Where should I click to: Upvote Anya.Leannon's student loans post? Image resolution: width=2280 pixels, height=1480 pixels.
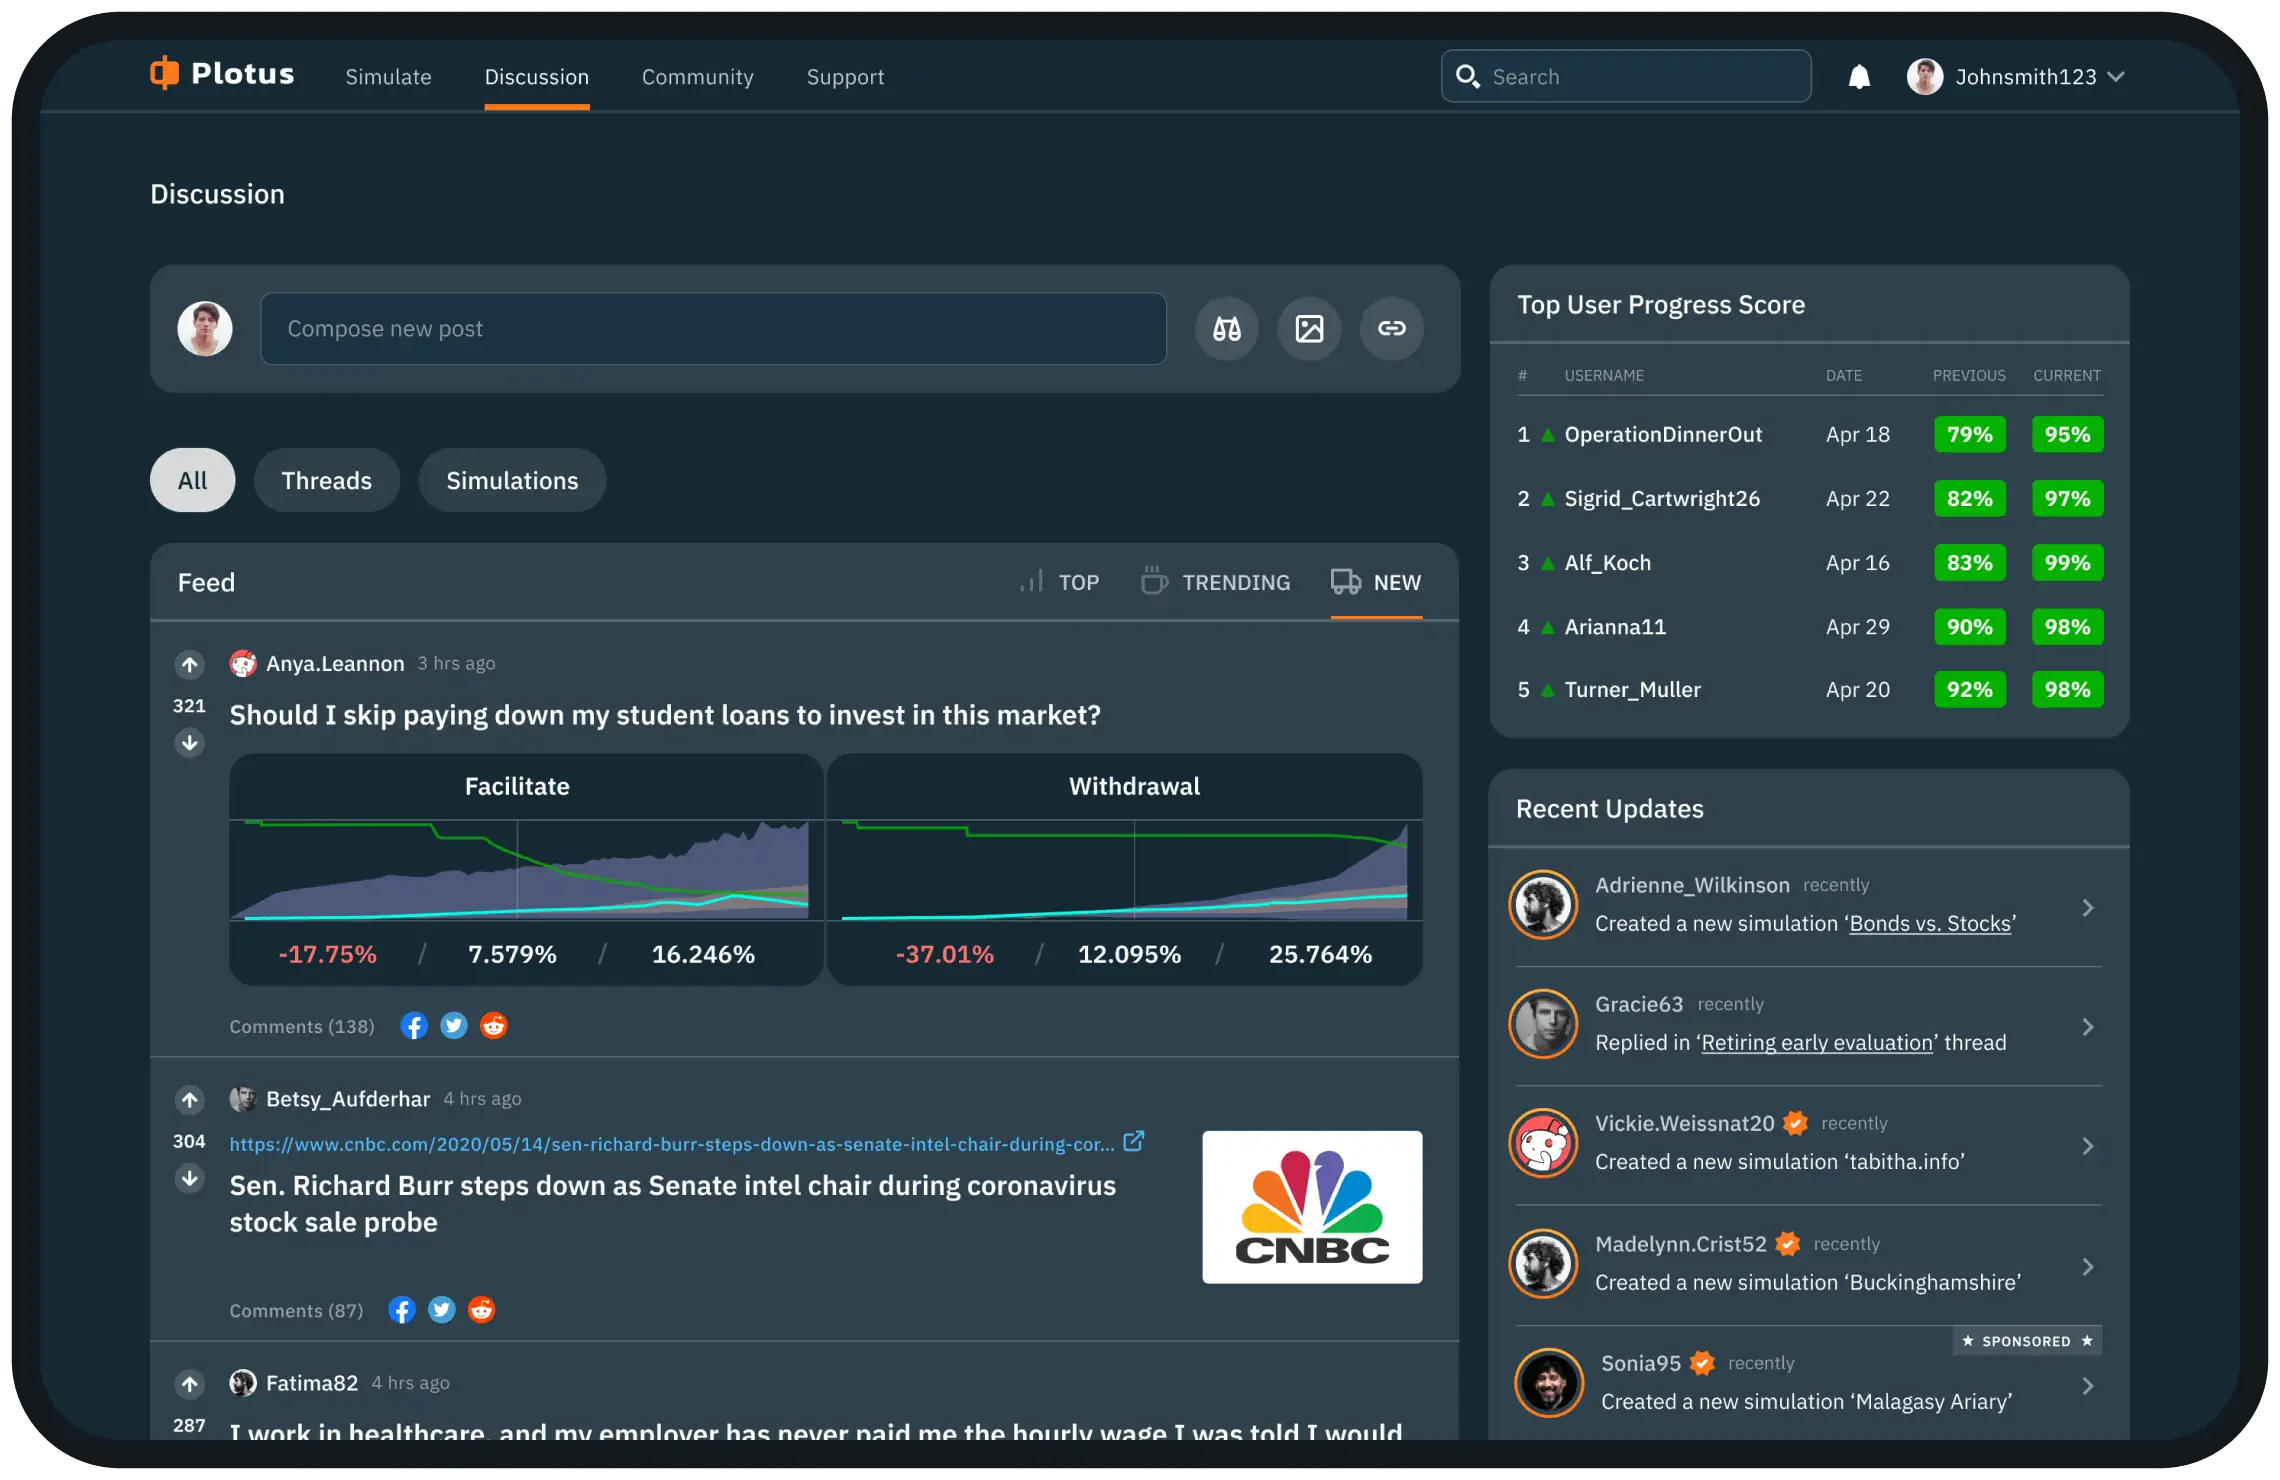pos(189,664)
